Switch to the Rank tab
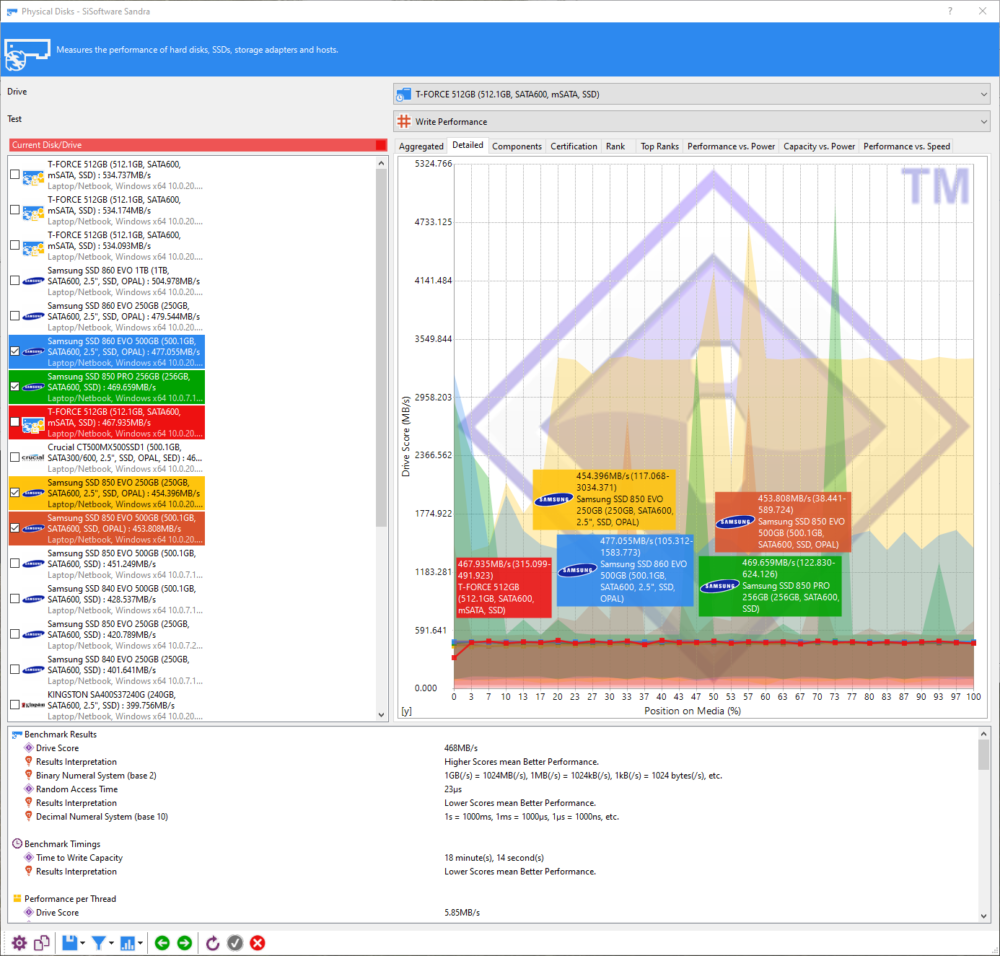The height and width of the screenshot is (956, 1000). [x=615, y=146]
